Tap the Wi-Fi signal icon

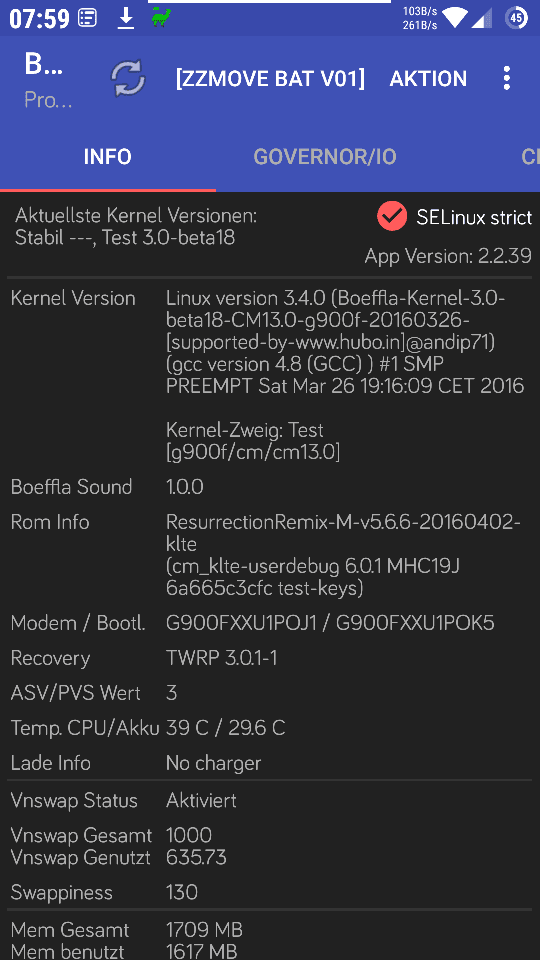click(x=454, y=18)
